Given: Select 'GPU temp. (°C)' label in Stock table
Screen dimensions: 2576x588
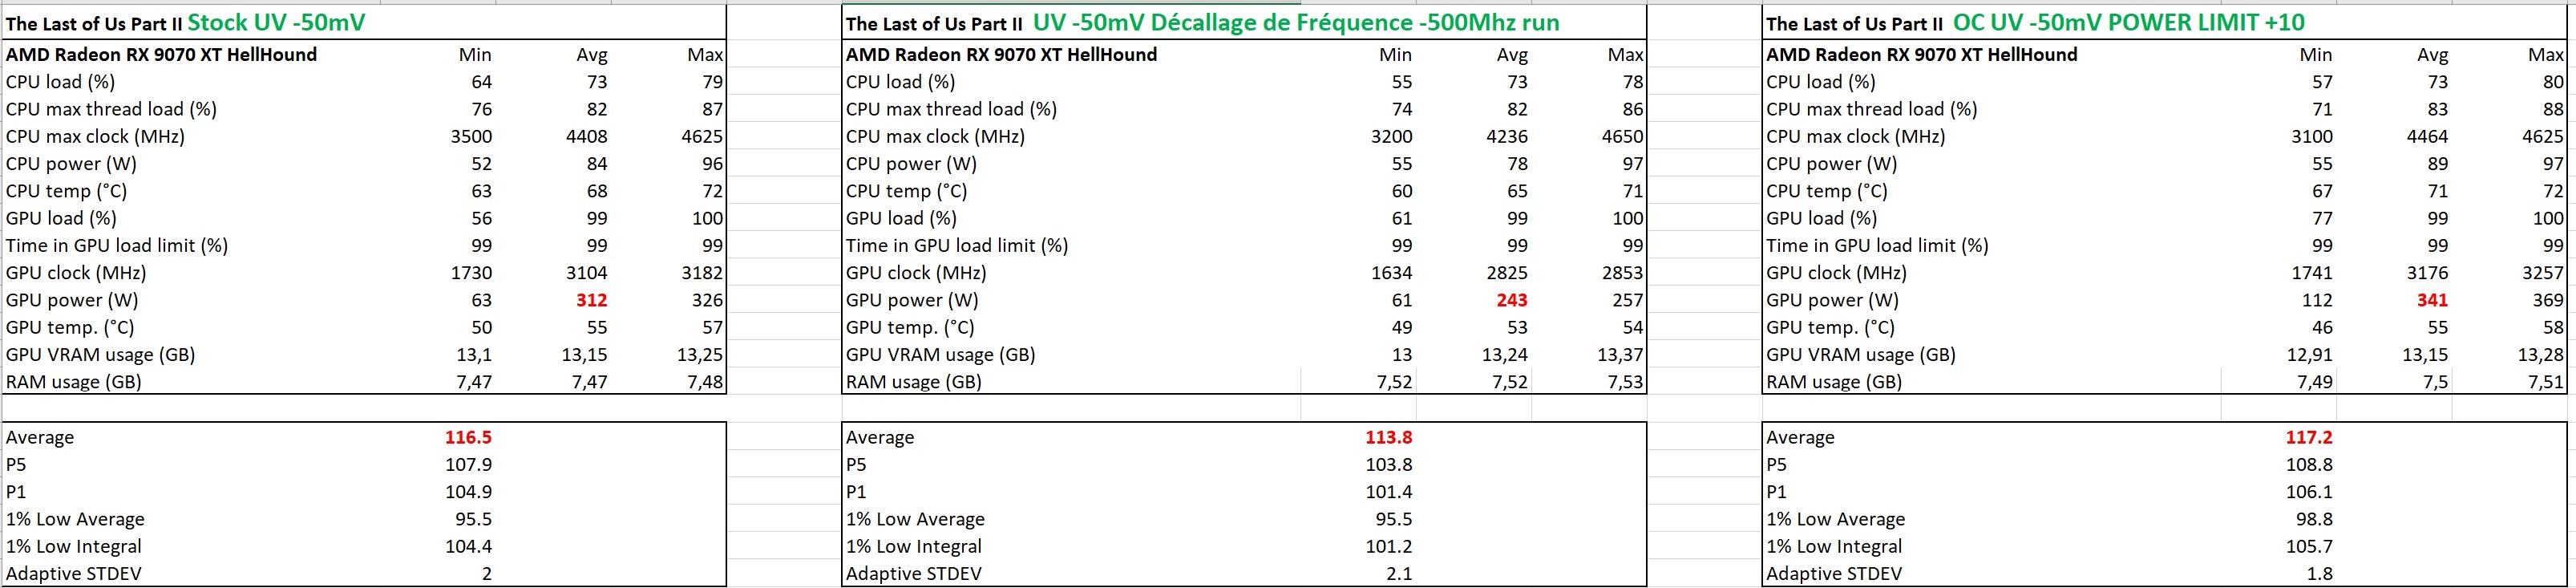Looking at the screenshot, I should click(x=70, y=328).
